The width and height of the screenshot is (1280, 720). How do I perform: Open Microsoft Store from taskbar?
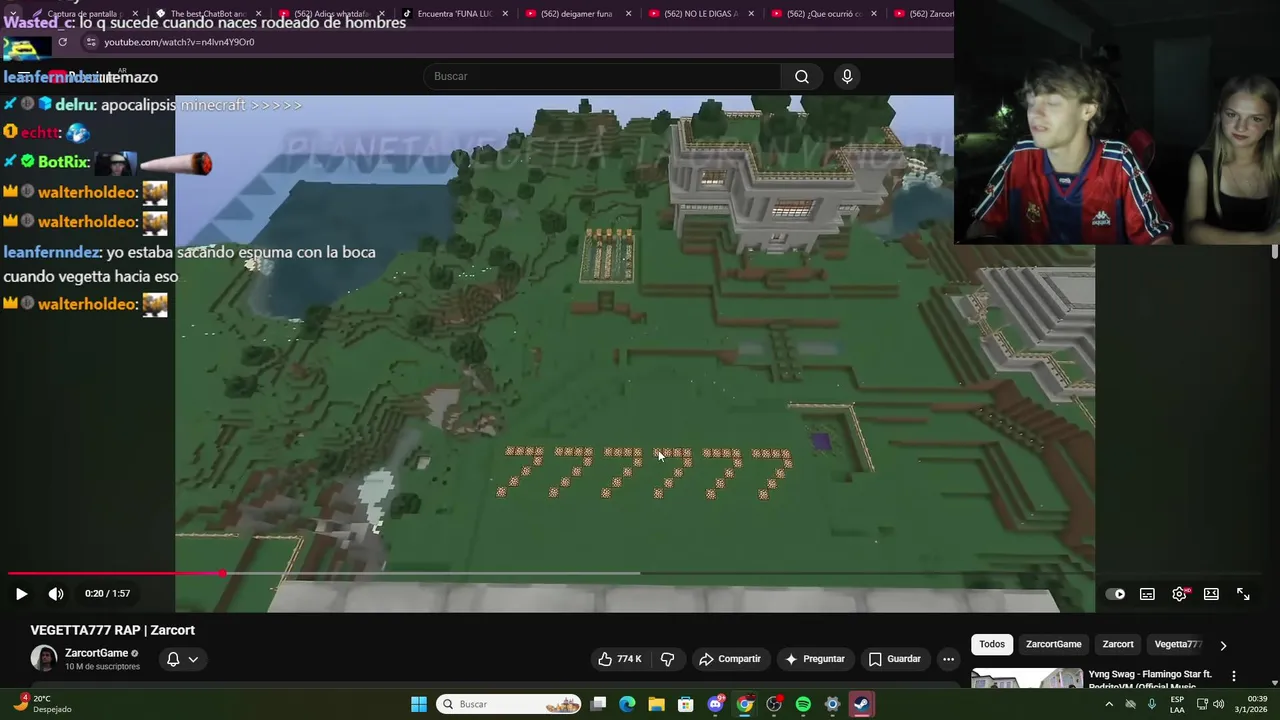coord(686,704)
